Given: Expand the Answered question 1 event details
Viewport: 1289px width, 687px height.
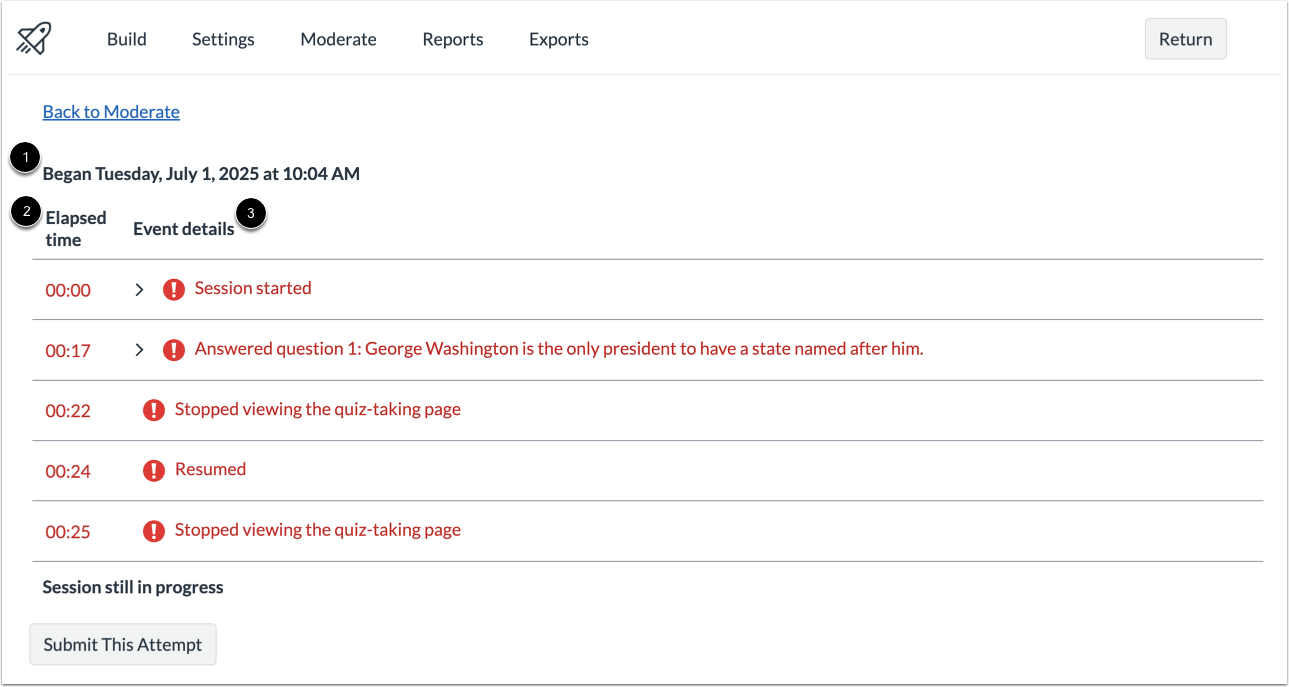Looking at the screenshot, I should pos(139,349).
